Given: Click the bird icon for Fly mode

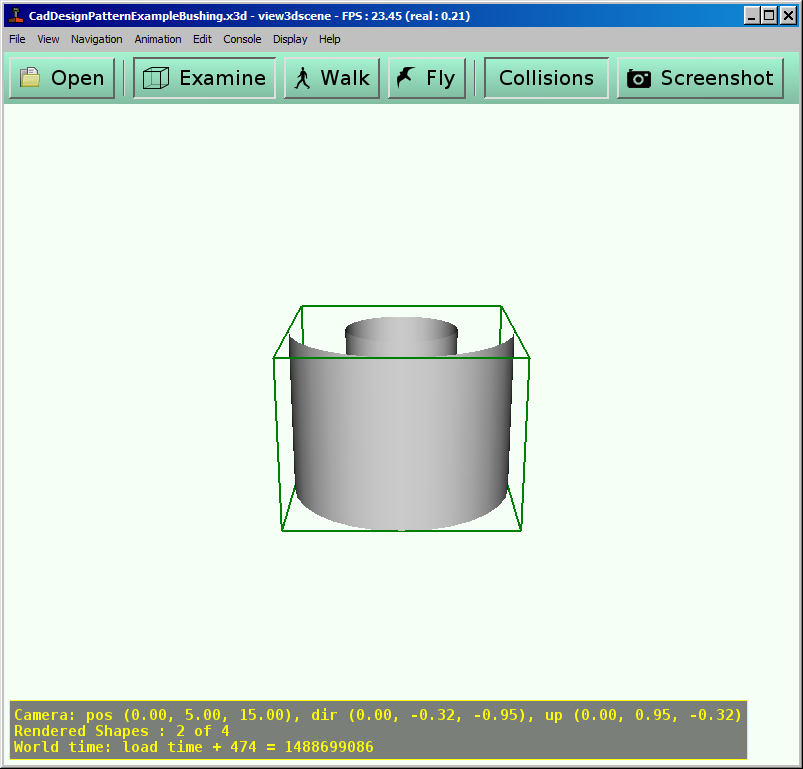Looking at the screenshot, I should [405, 78].
